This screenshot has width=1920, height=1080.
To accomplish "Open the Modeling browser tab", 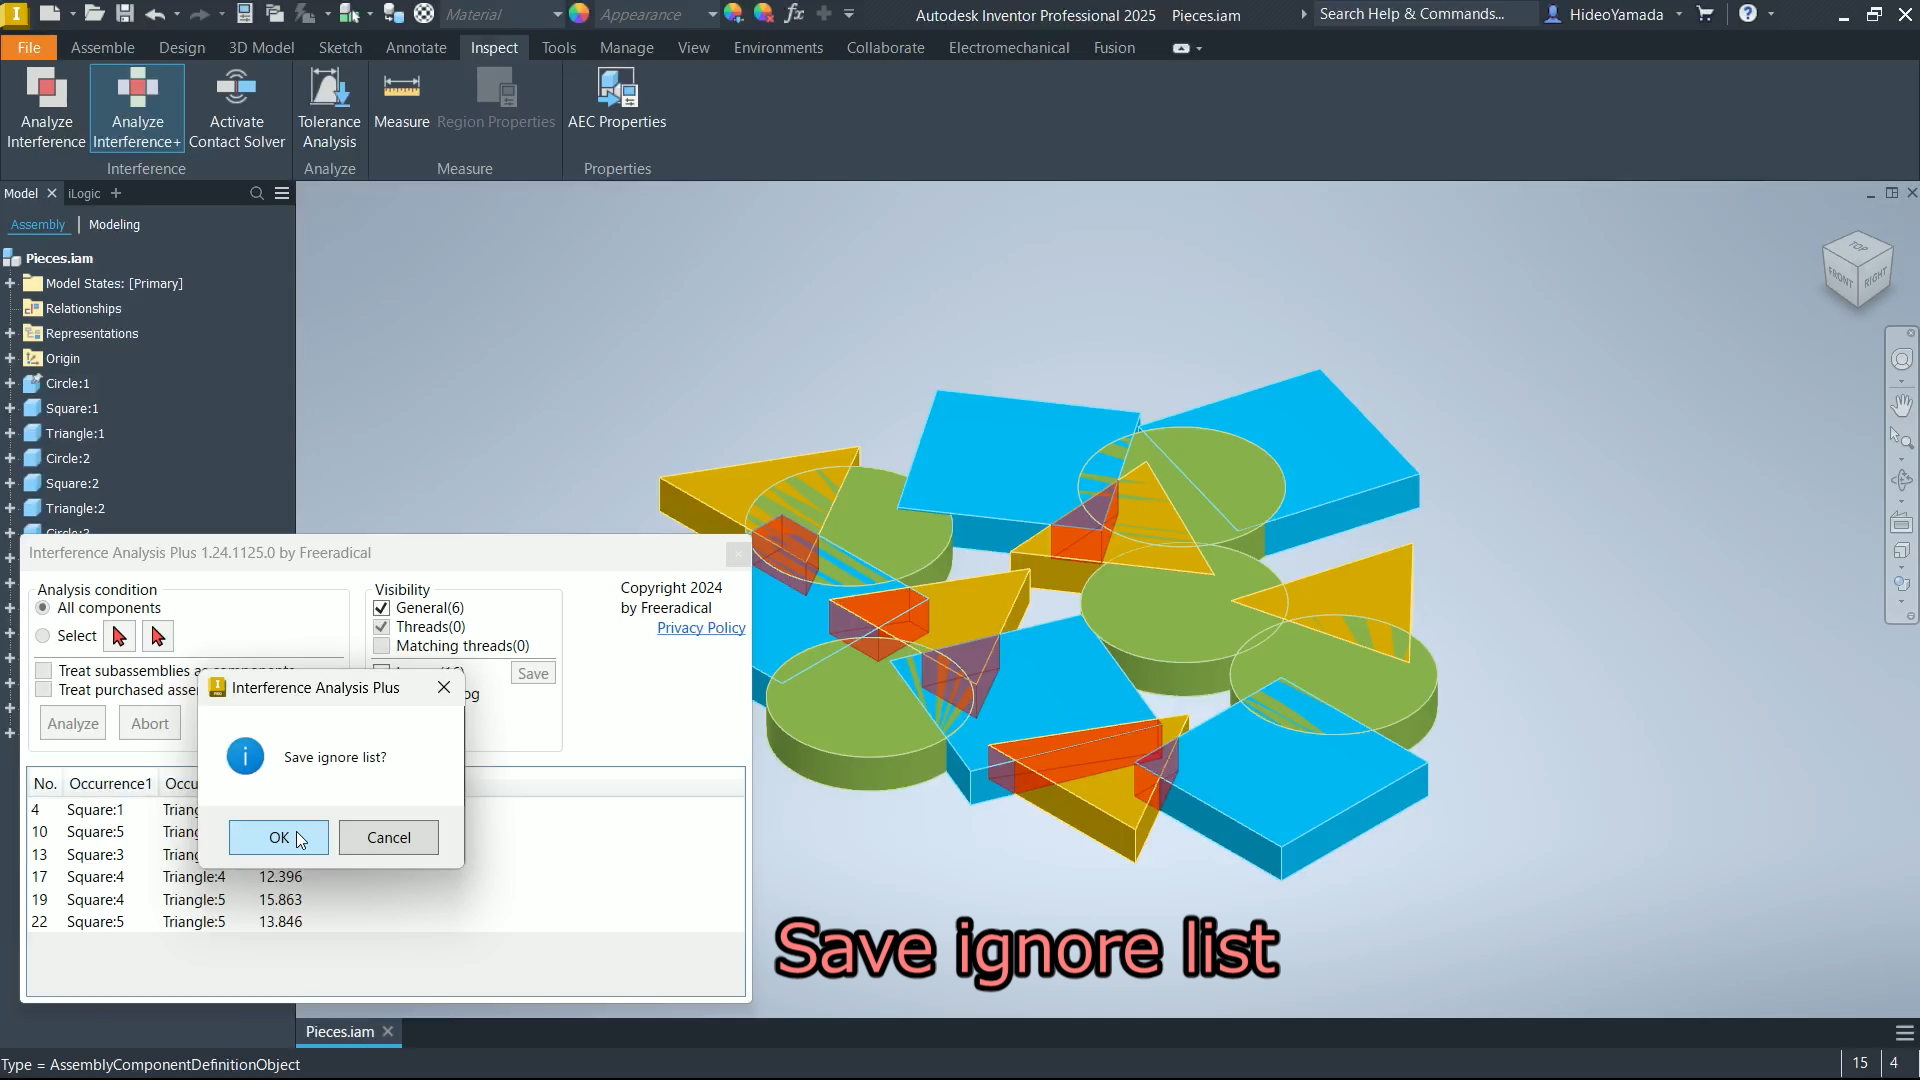I will (114, 224).
